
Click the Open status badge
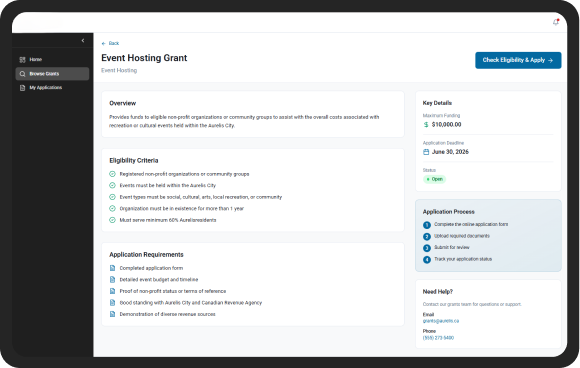point(434,179)
